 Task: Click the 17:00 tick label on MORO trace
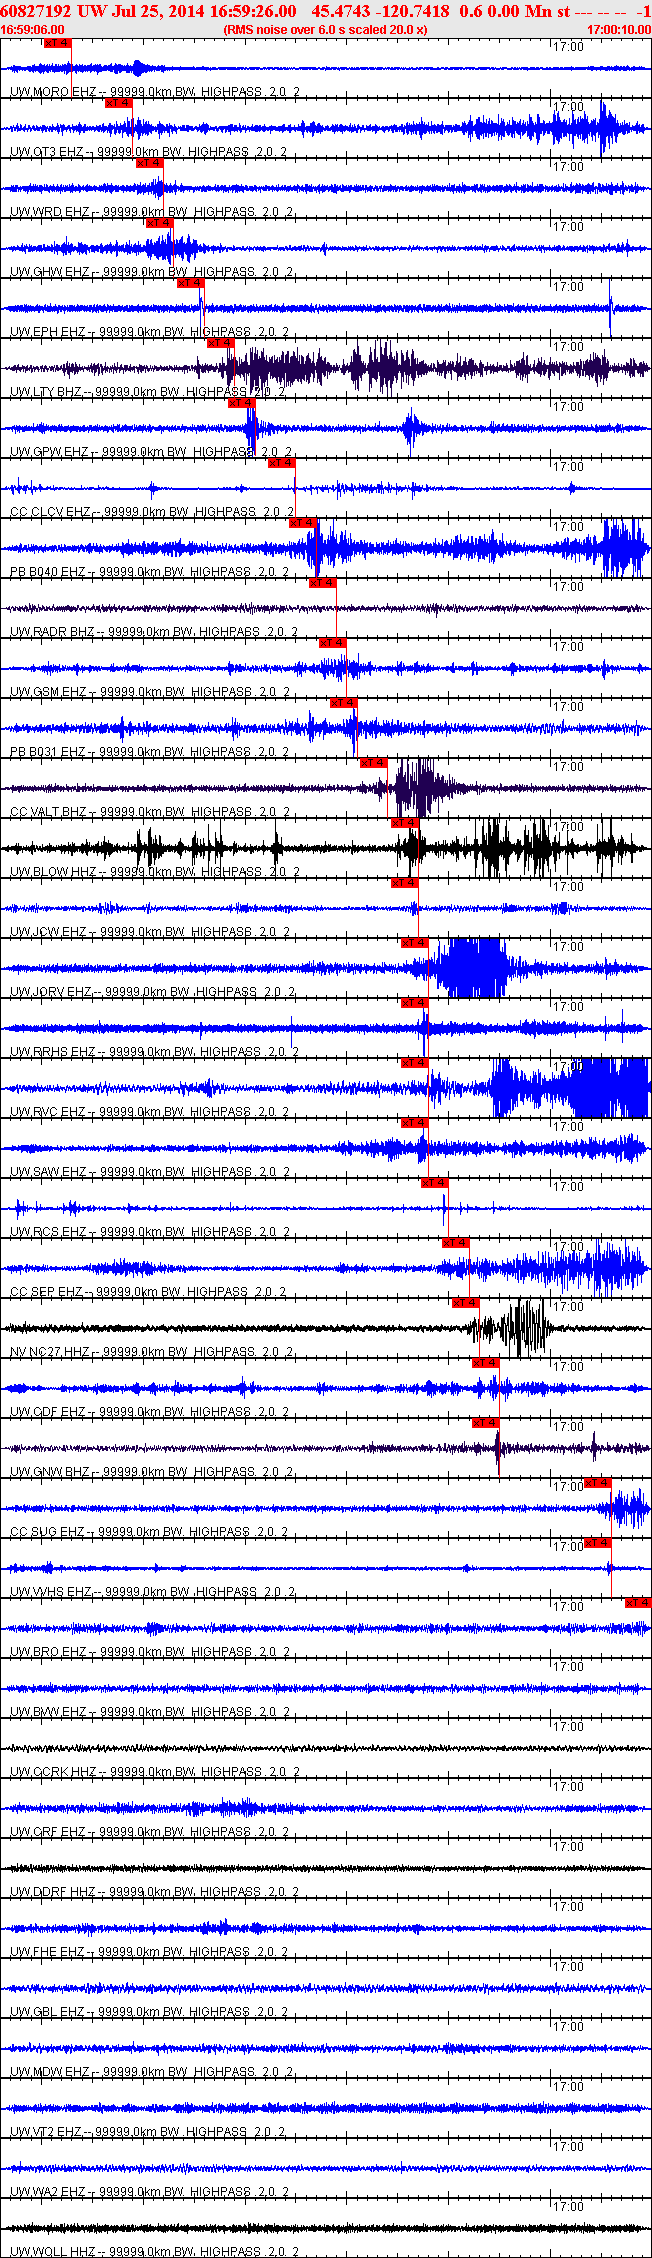569,46
